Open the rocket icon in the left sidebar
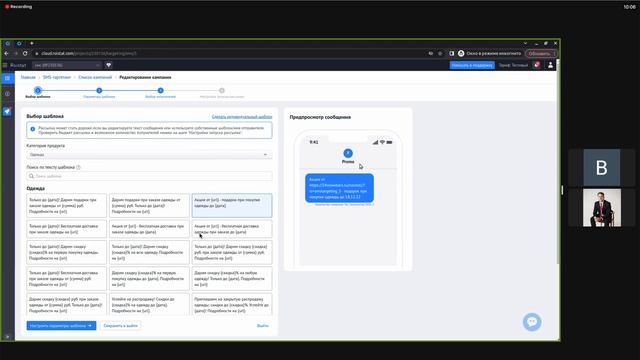Image resolution: width=640 pixels, height=360 pixels. tap(7, 111)
